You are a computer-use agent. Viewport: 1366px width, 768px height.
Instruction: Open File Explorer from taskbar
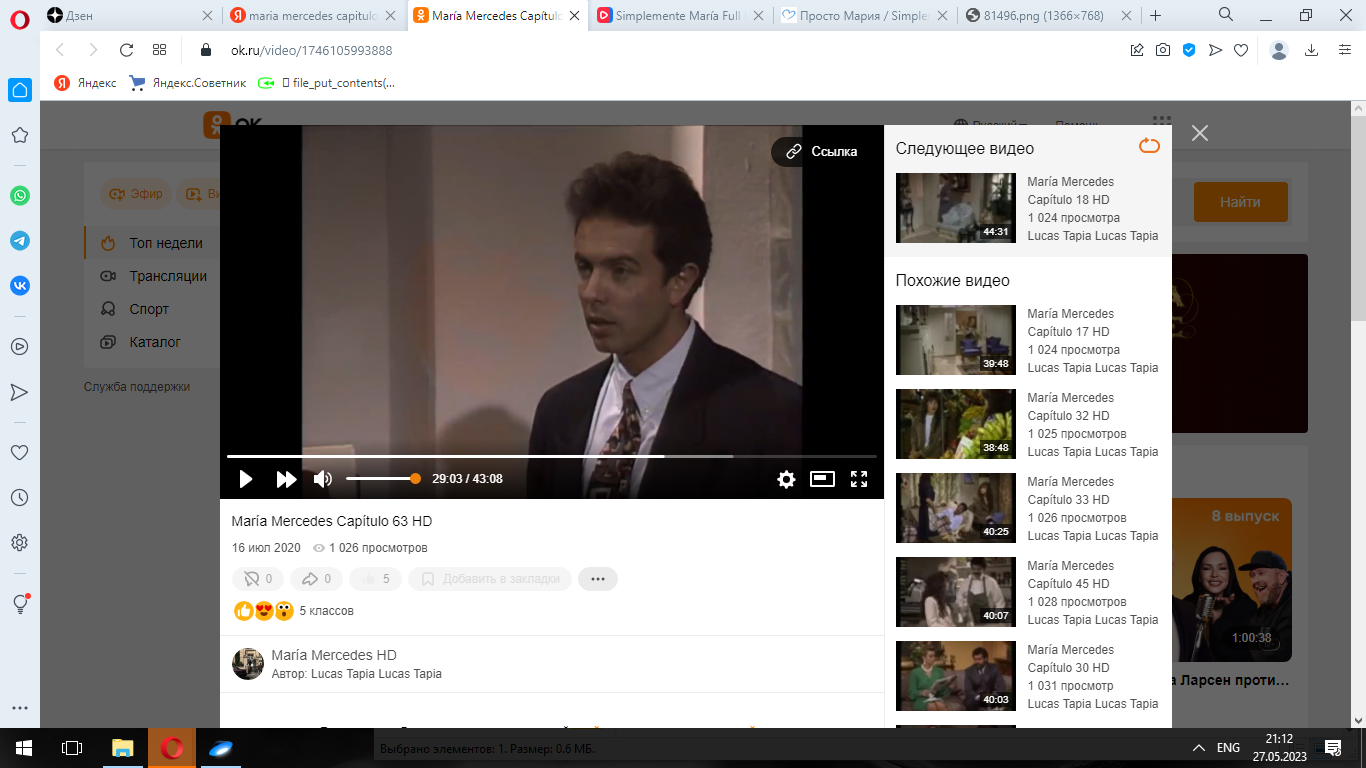click(x=122, y=747)
